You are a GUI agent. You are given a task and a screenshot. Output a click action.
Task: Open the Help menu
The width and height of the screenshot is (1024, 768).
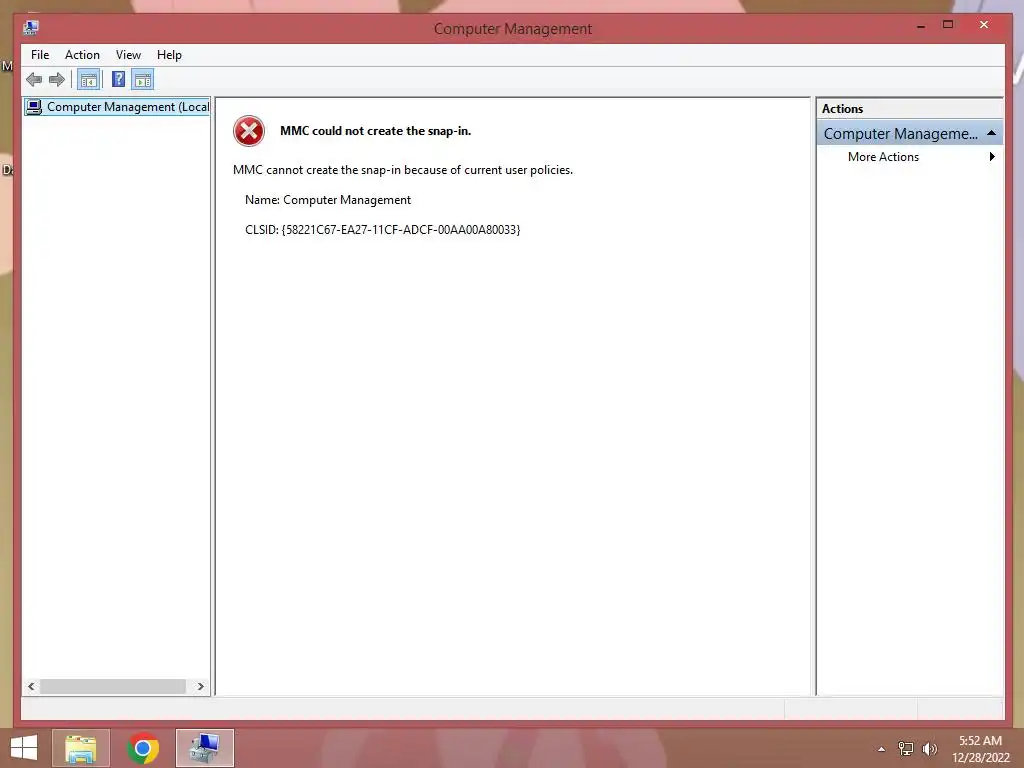(x=169, y=55)
